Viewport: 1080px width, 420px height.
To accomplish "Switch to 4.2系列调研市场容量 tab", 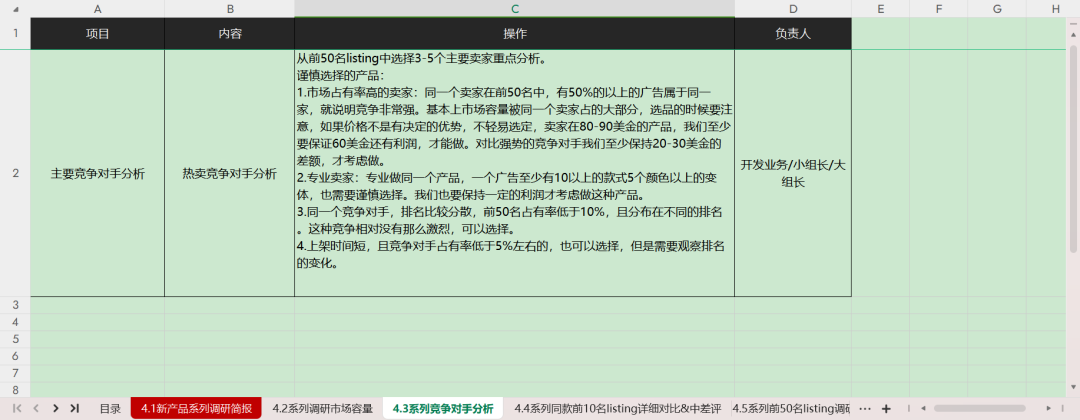I will coord(322,408).
